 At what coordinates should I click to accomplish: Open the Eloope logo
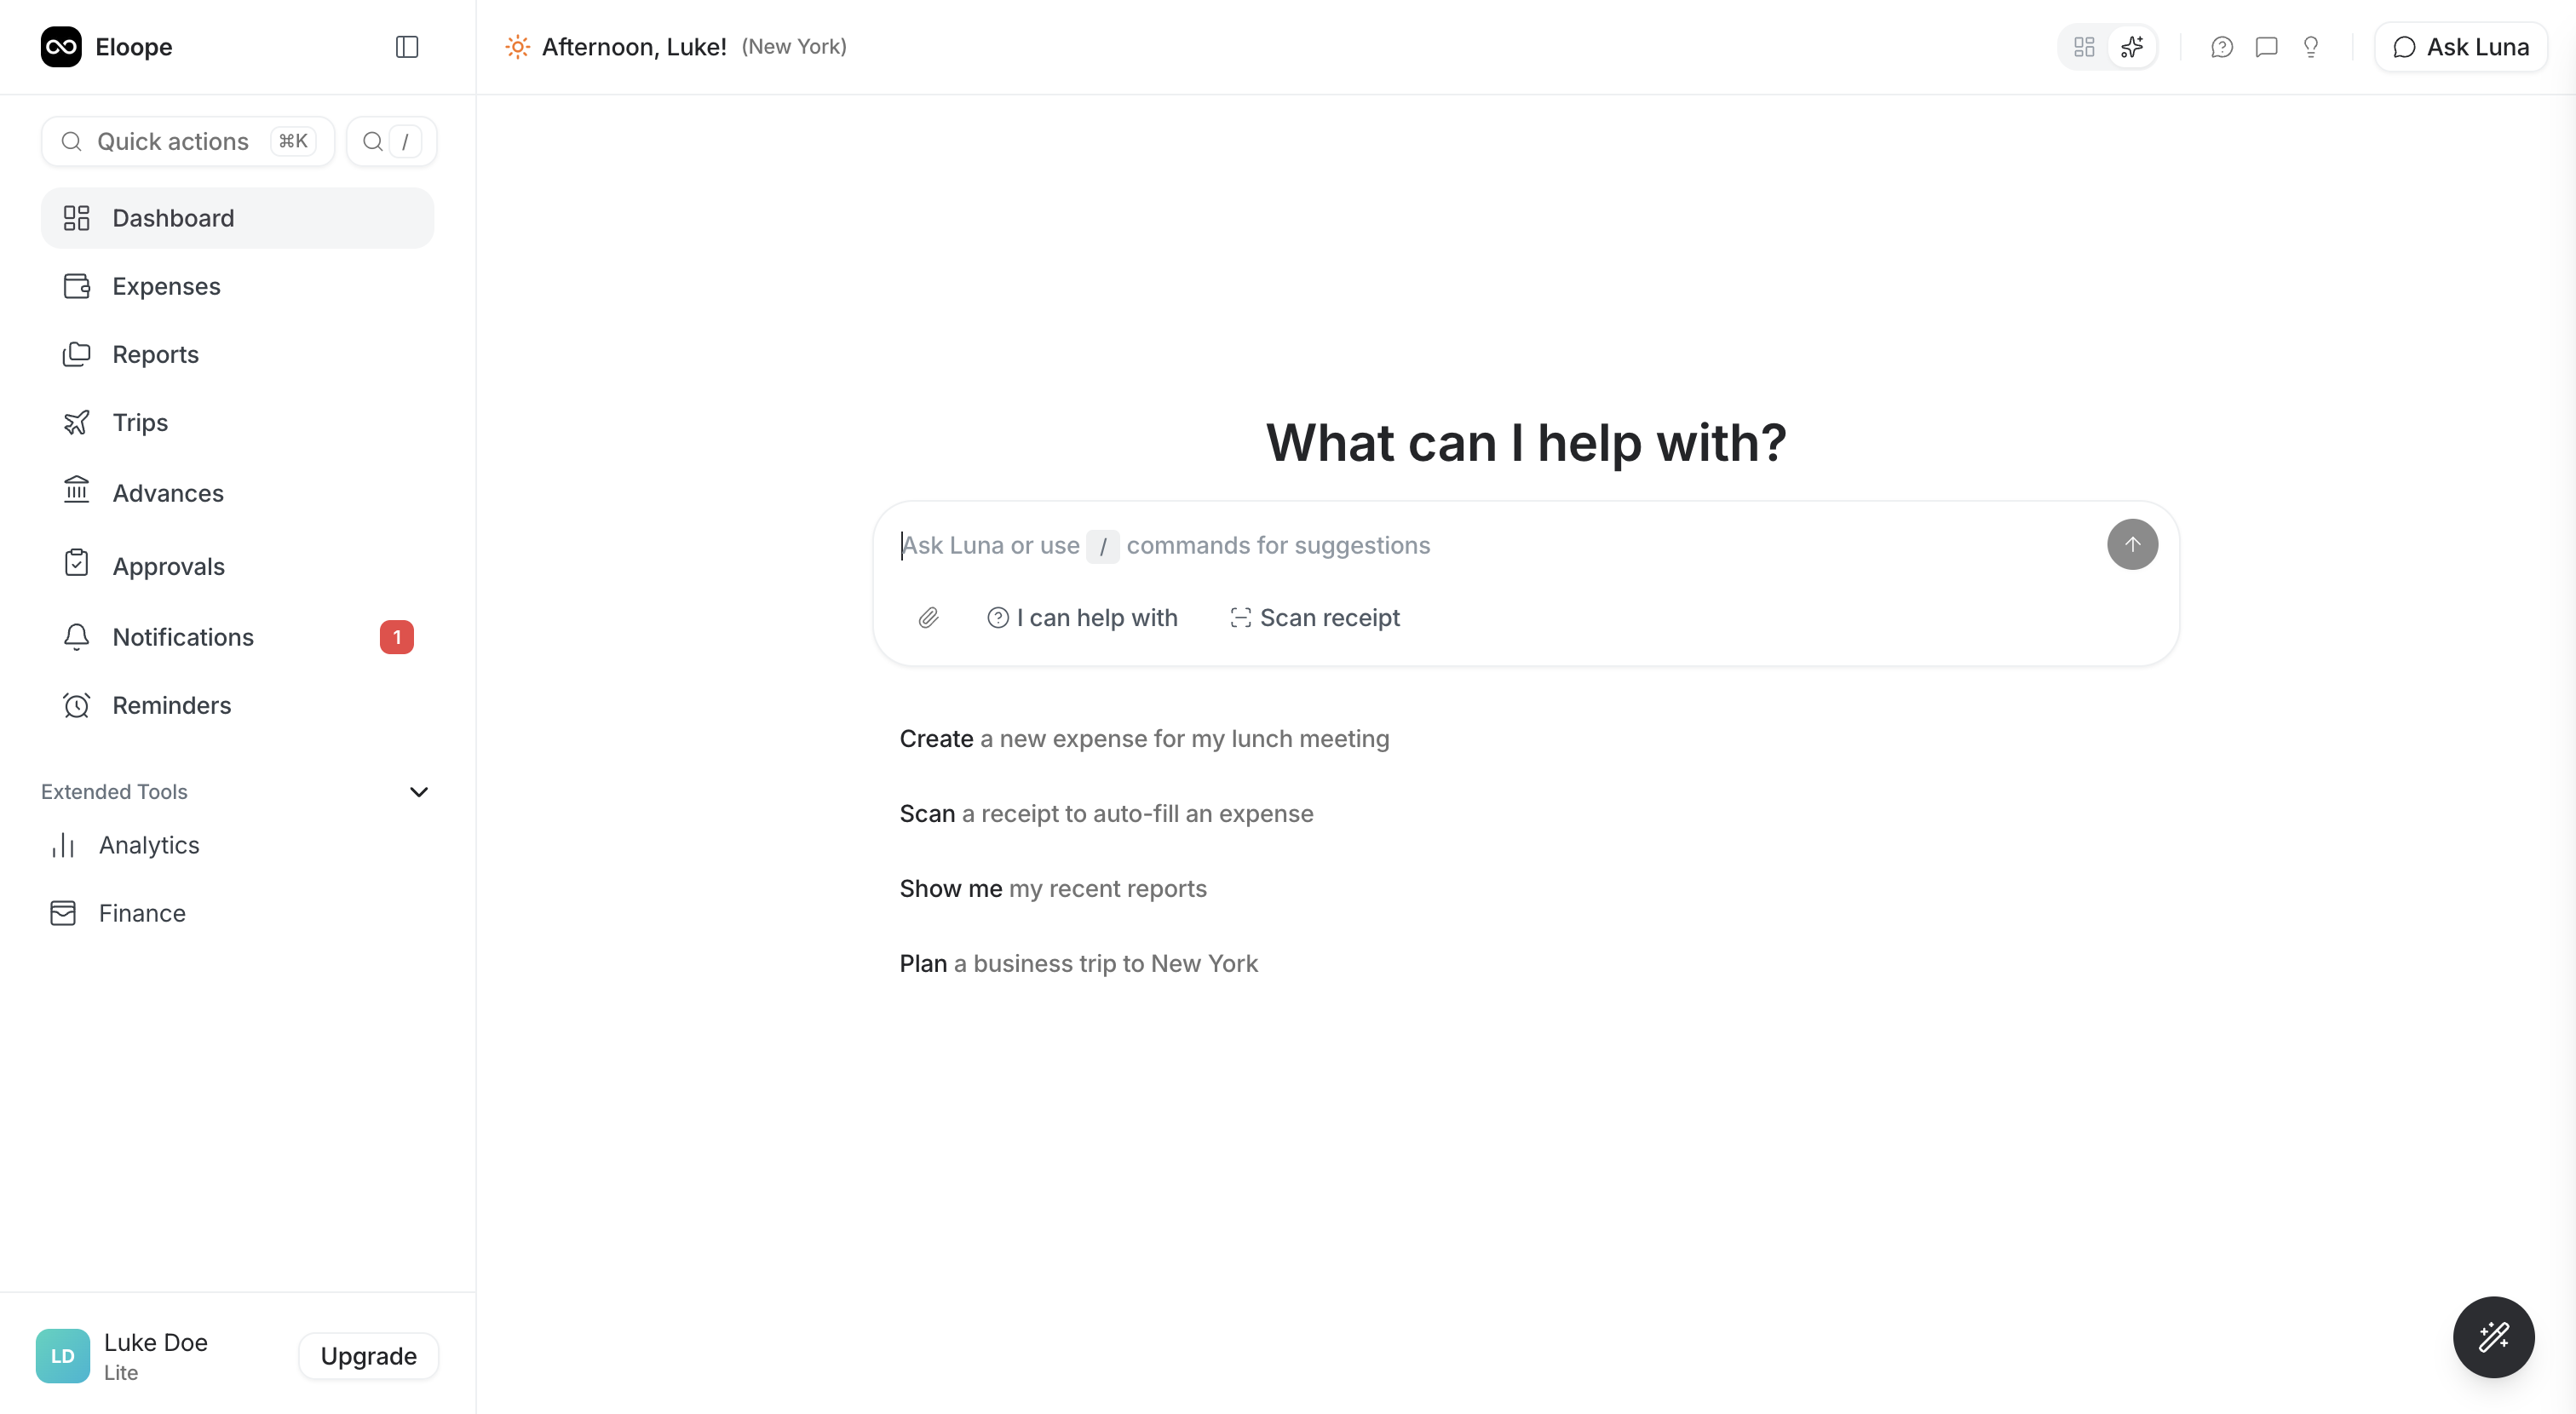tap(61, 47)
